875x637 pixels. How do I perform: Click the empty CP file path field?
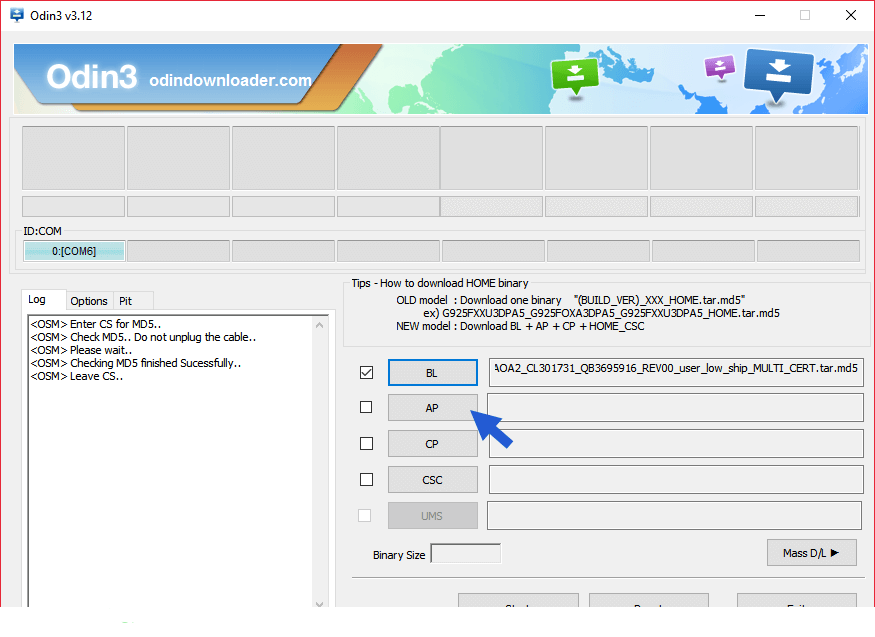point(676,443)
